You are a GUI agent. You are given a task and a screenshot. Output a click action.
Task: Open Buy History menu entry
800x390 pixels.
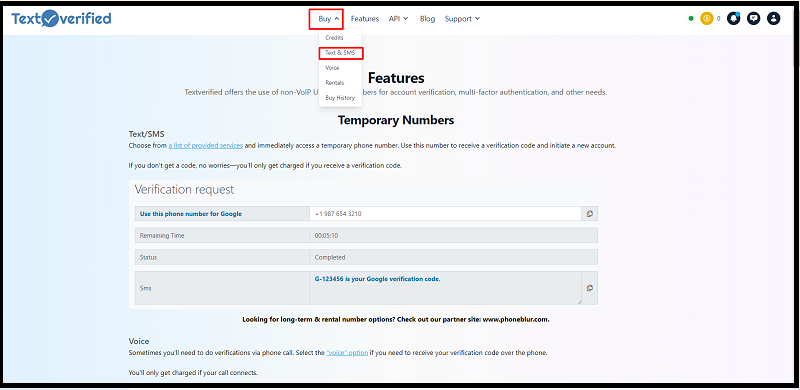click(x=340, y=98)
